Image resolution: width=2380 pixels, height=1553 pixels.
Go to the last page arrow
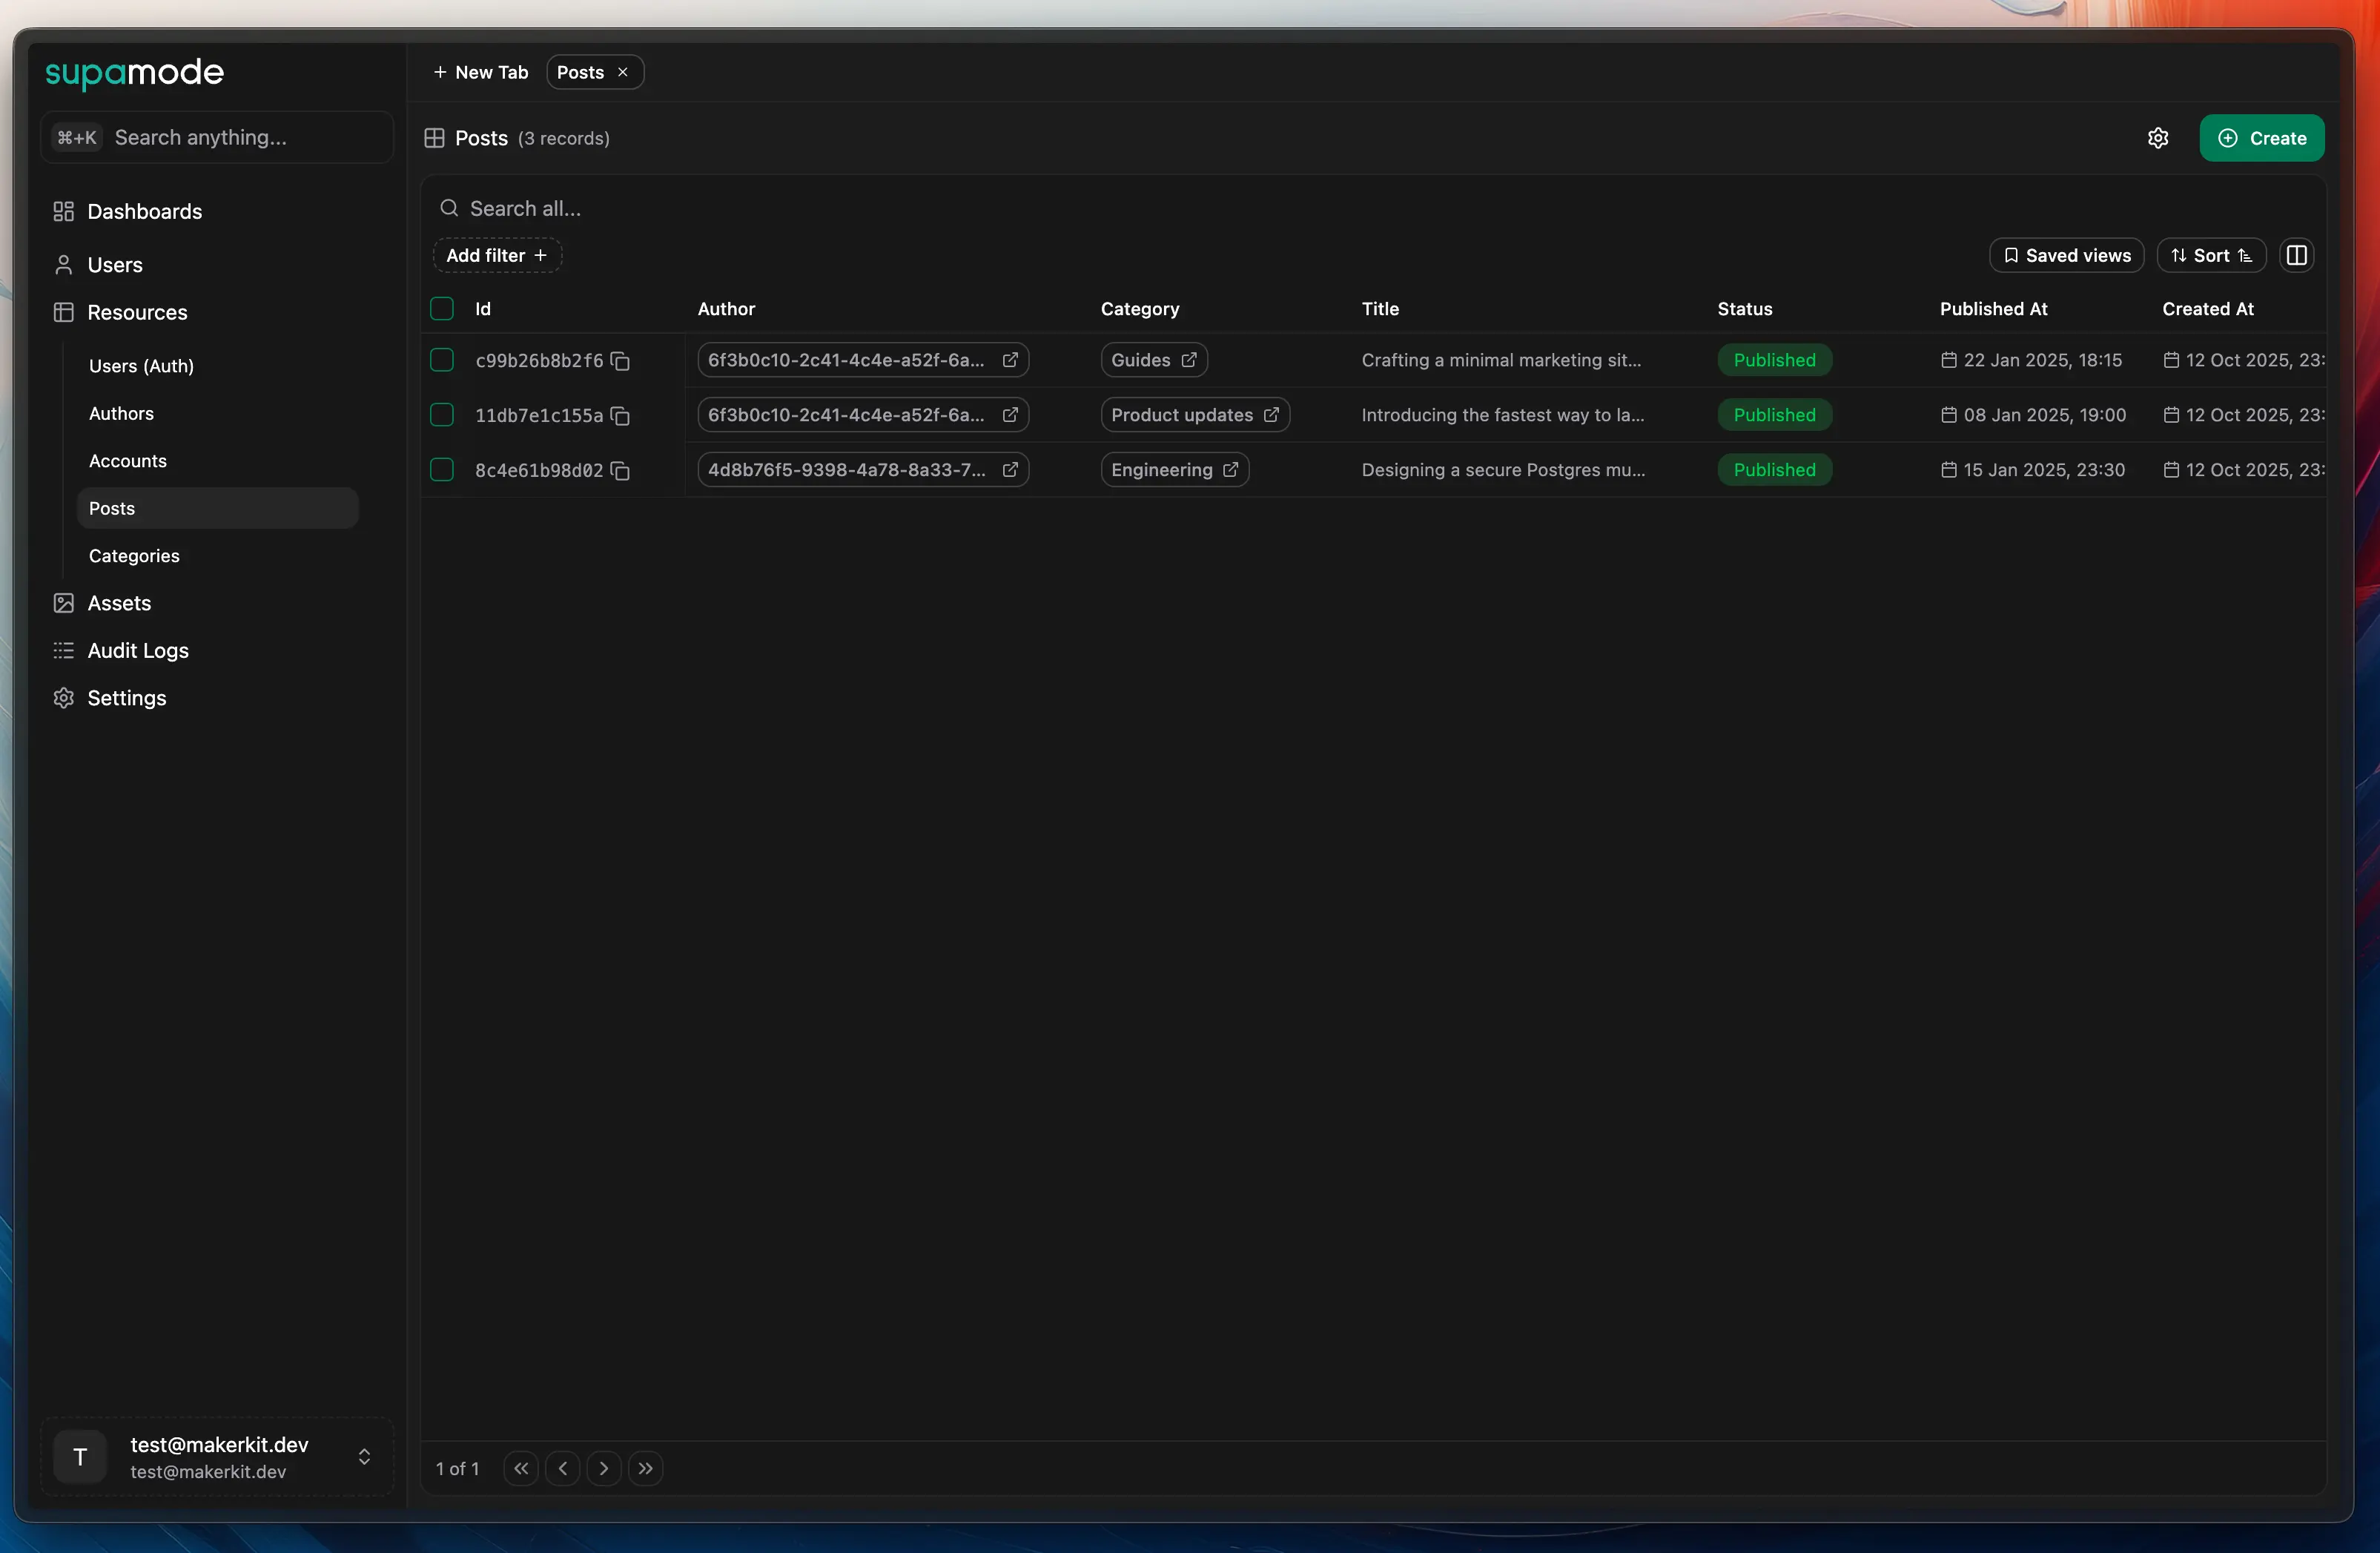click(645, 1468)
